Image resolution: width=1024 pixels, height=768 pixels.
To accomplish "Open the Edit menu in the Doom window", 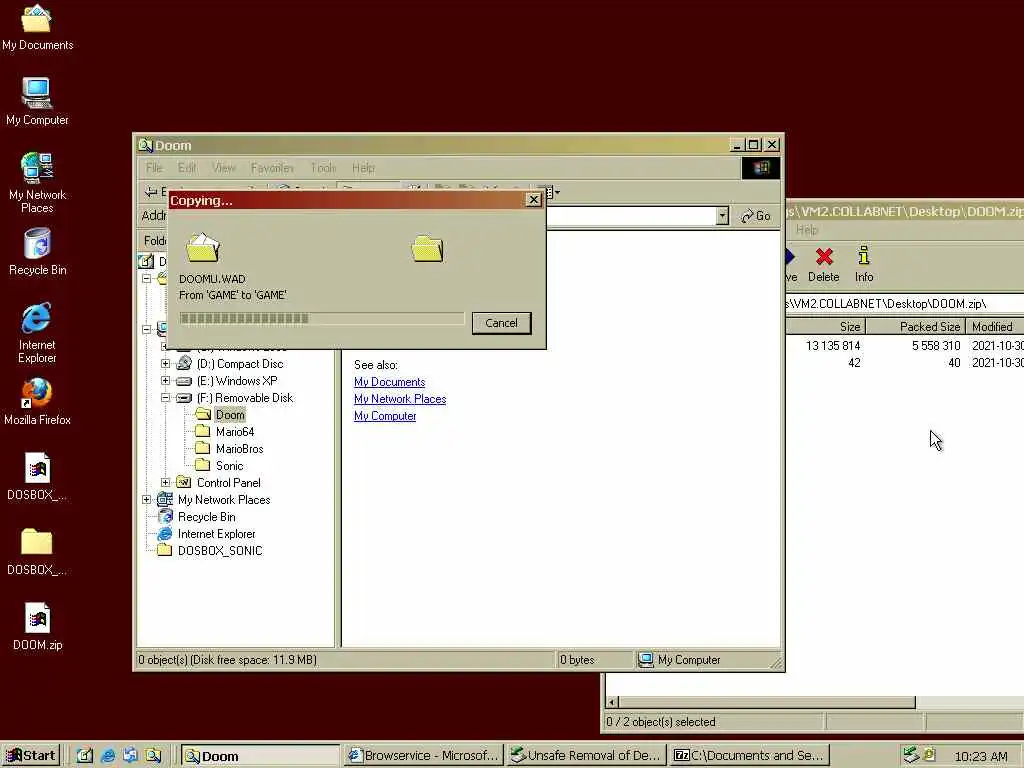I will click(x=187, y=168).
